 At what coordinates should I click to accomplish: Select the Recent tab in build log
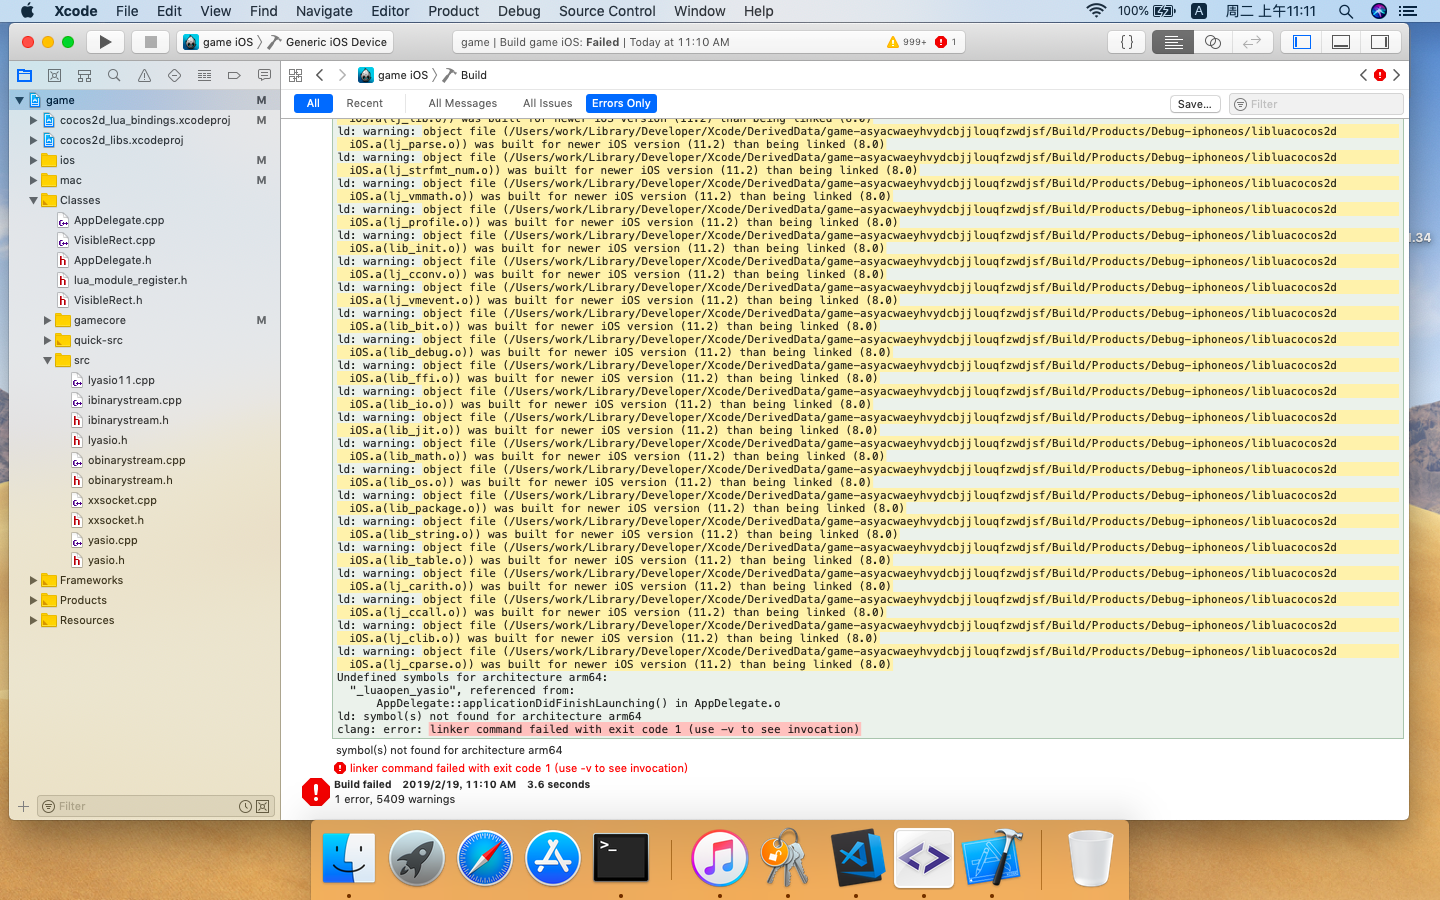365,103
